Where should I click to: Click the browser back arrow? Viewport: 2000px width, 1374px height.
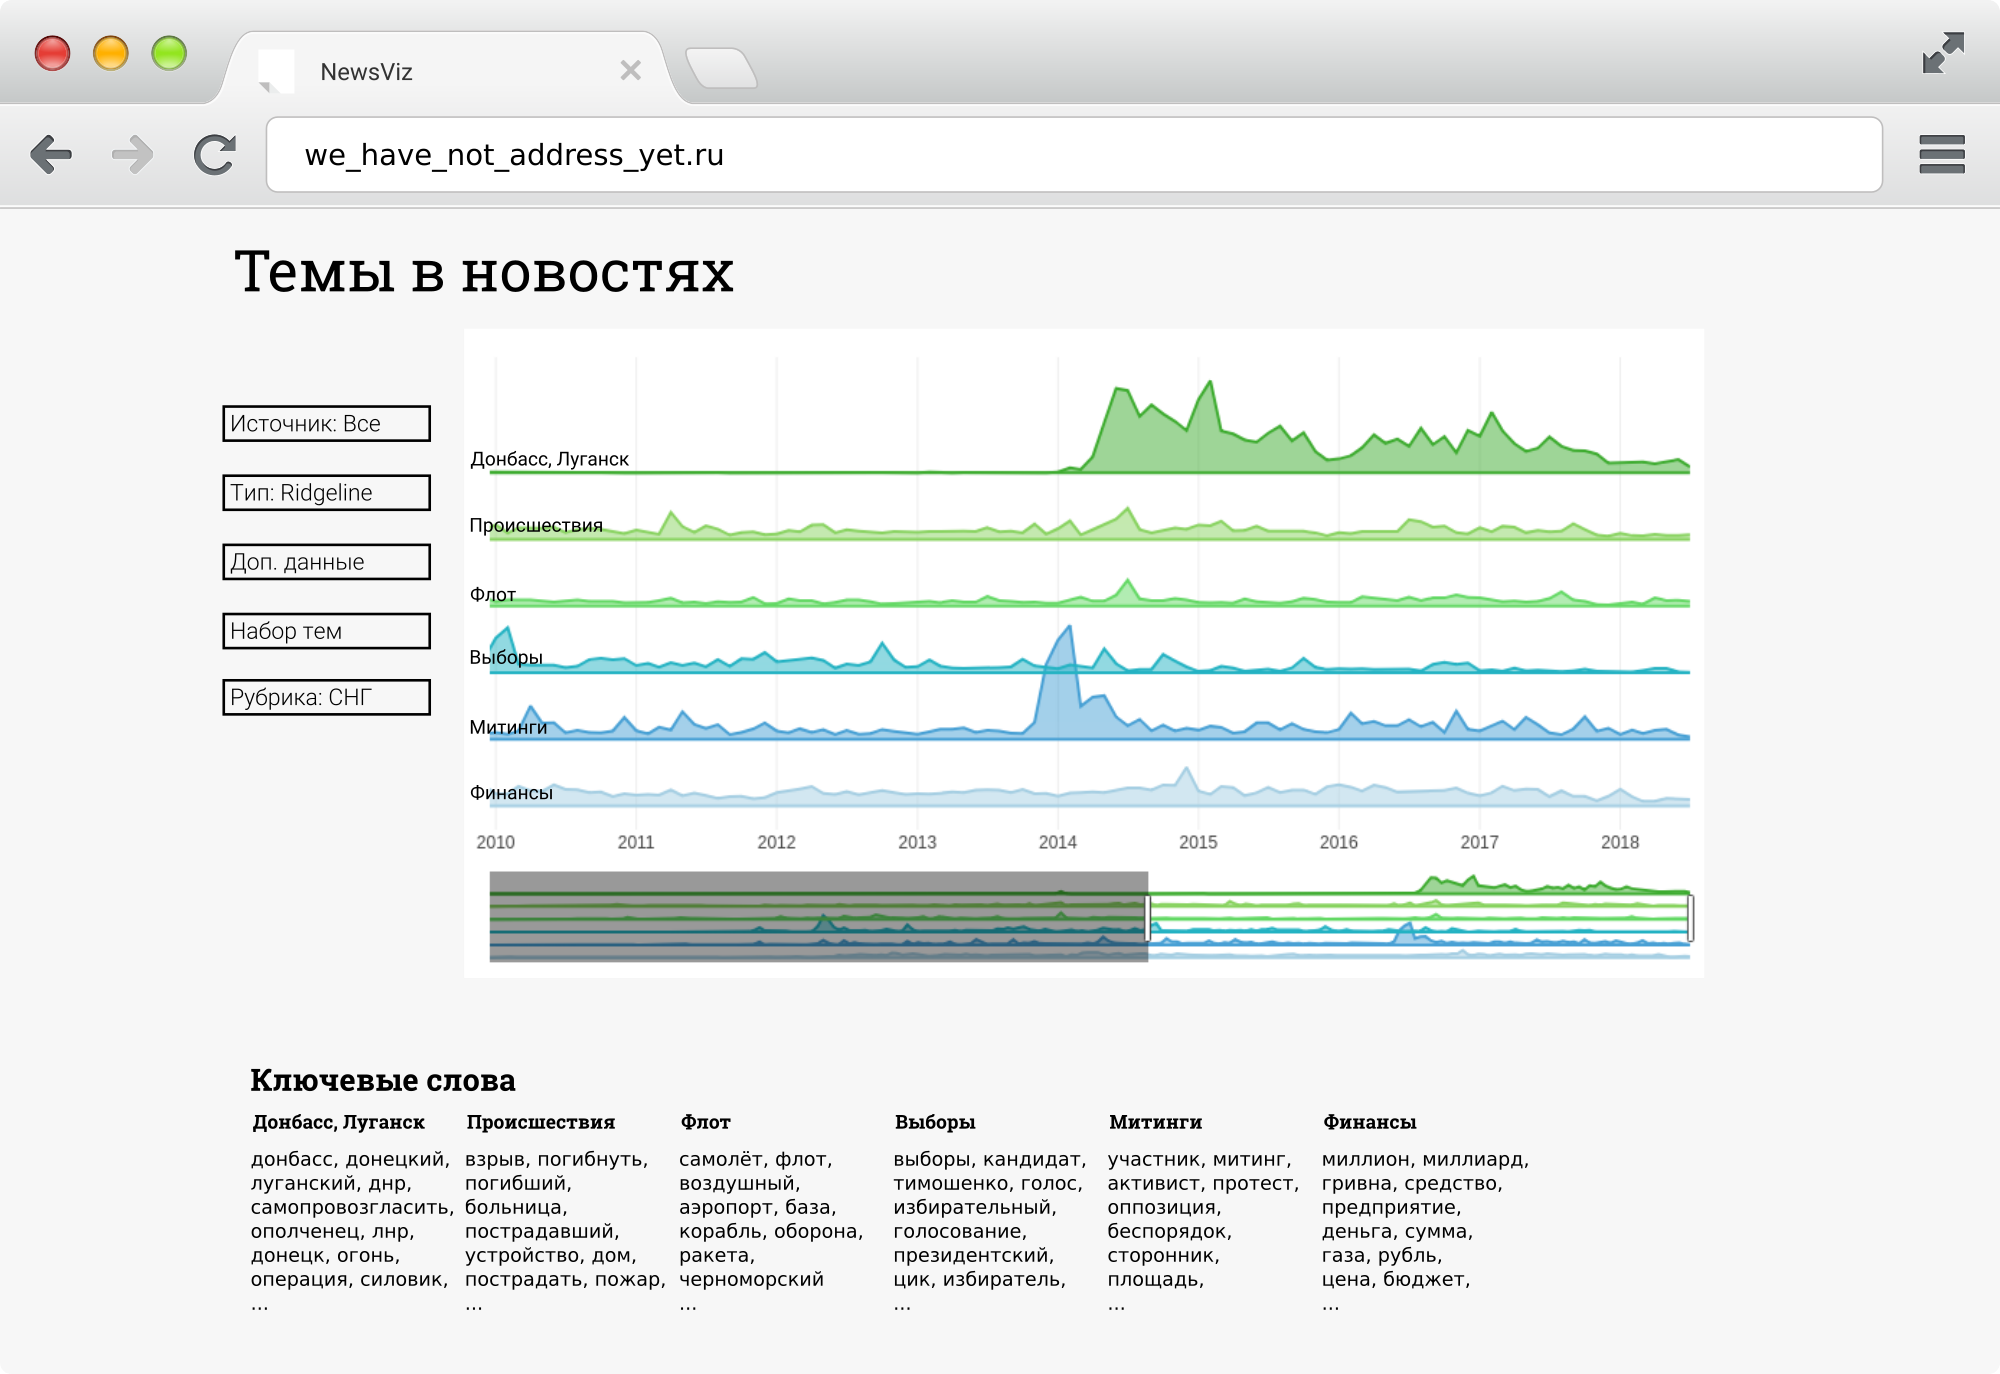tap(51, 155)
